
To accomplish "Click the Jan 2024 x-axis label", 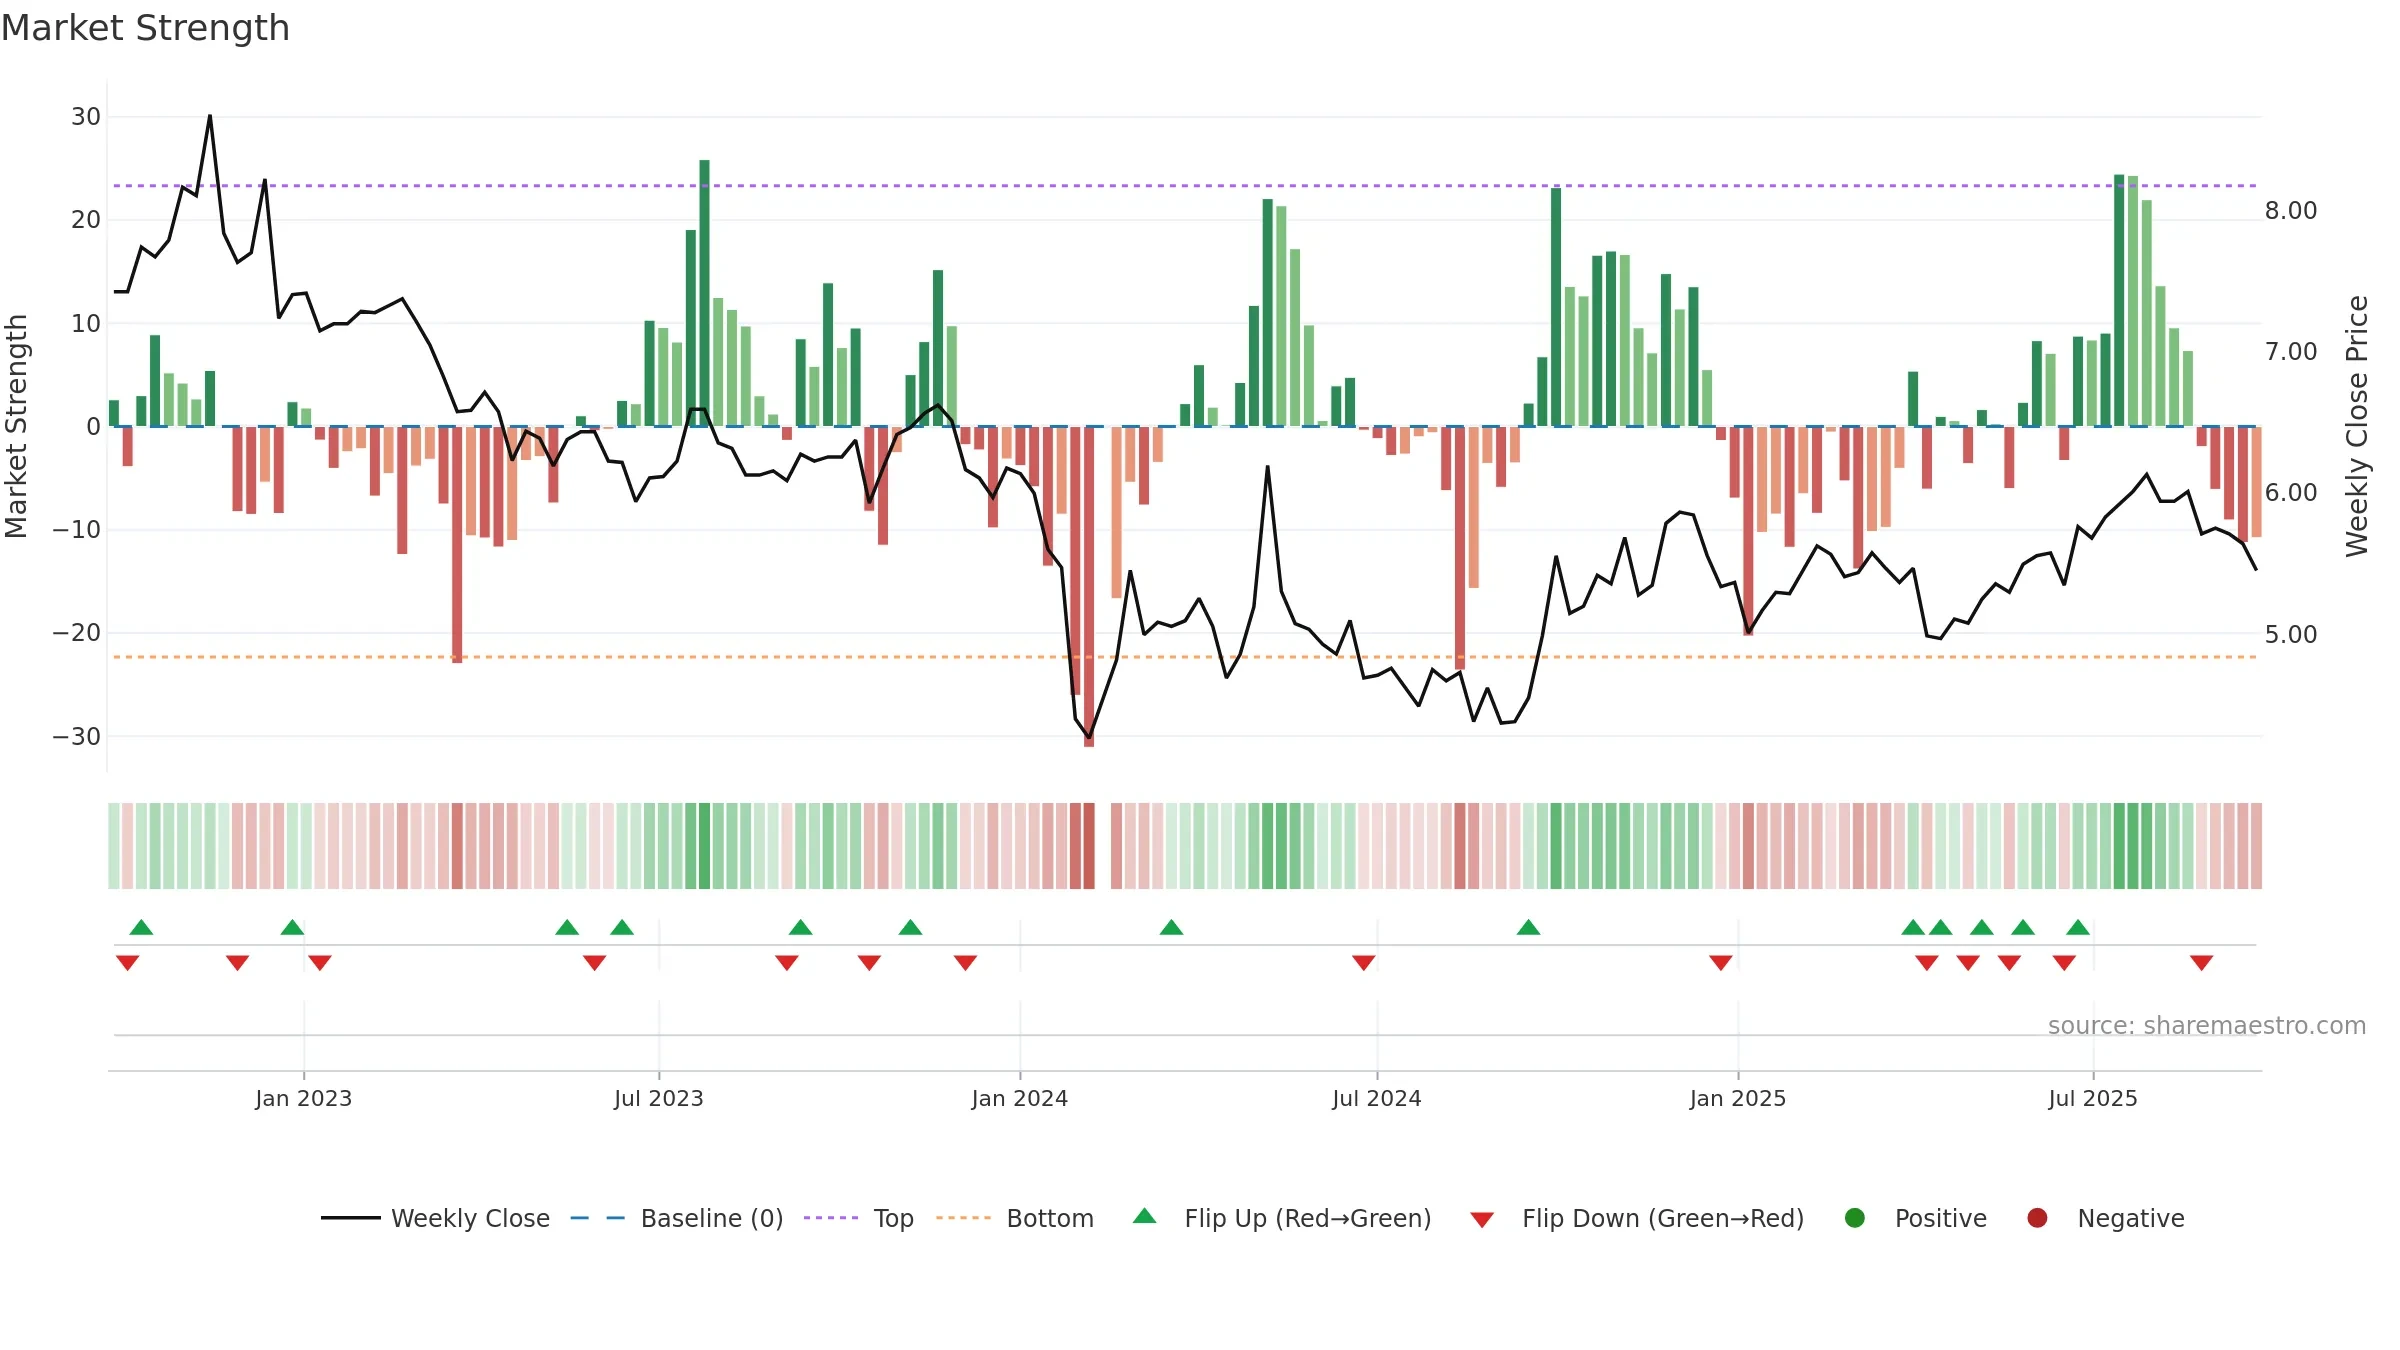I will pyautogui.click(x=1019, y=1098).
